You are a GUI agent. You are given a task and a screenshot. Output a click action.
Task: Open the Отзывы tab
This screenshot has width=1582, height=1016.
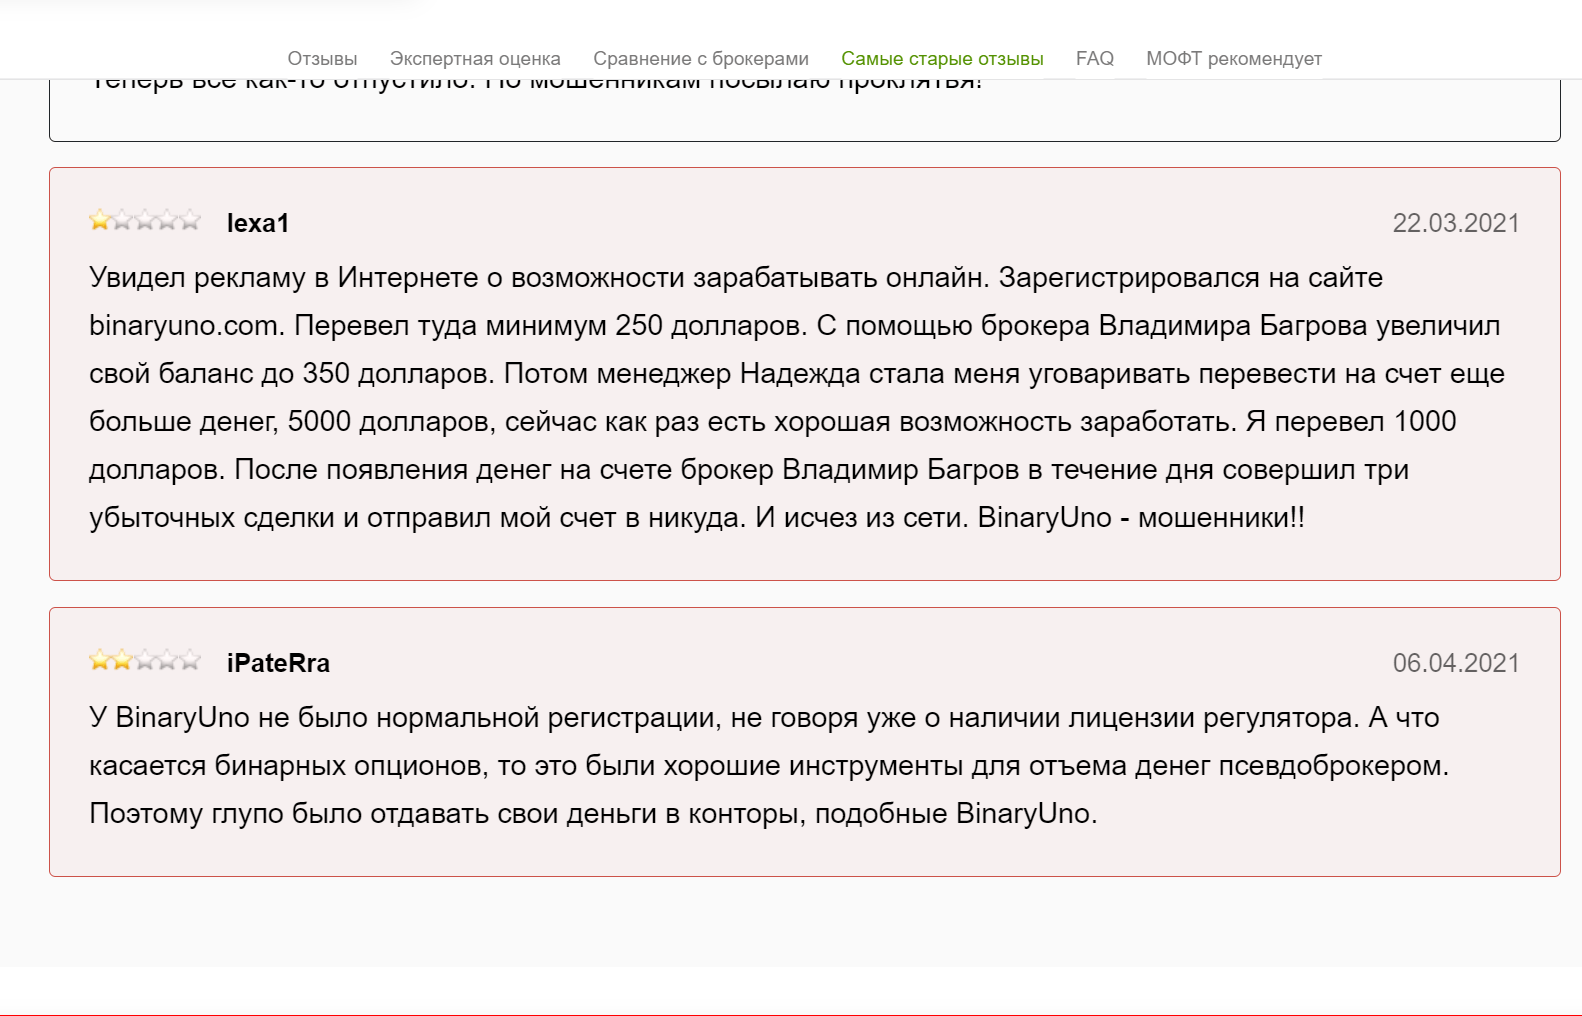point(322,59)
